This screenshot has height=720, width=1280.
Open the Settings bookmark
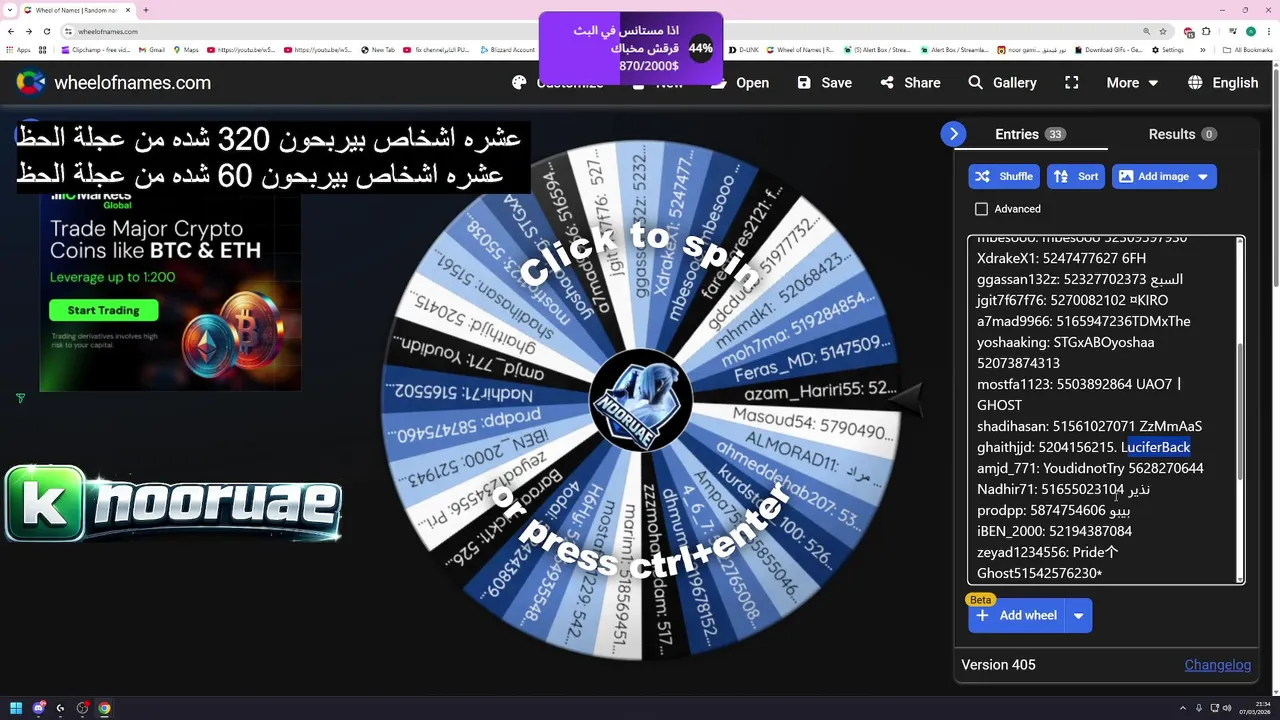1168,50
